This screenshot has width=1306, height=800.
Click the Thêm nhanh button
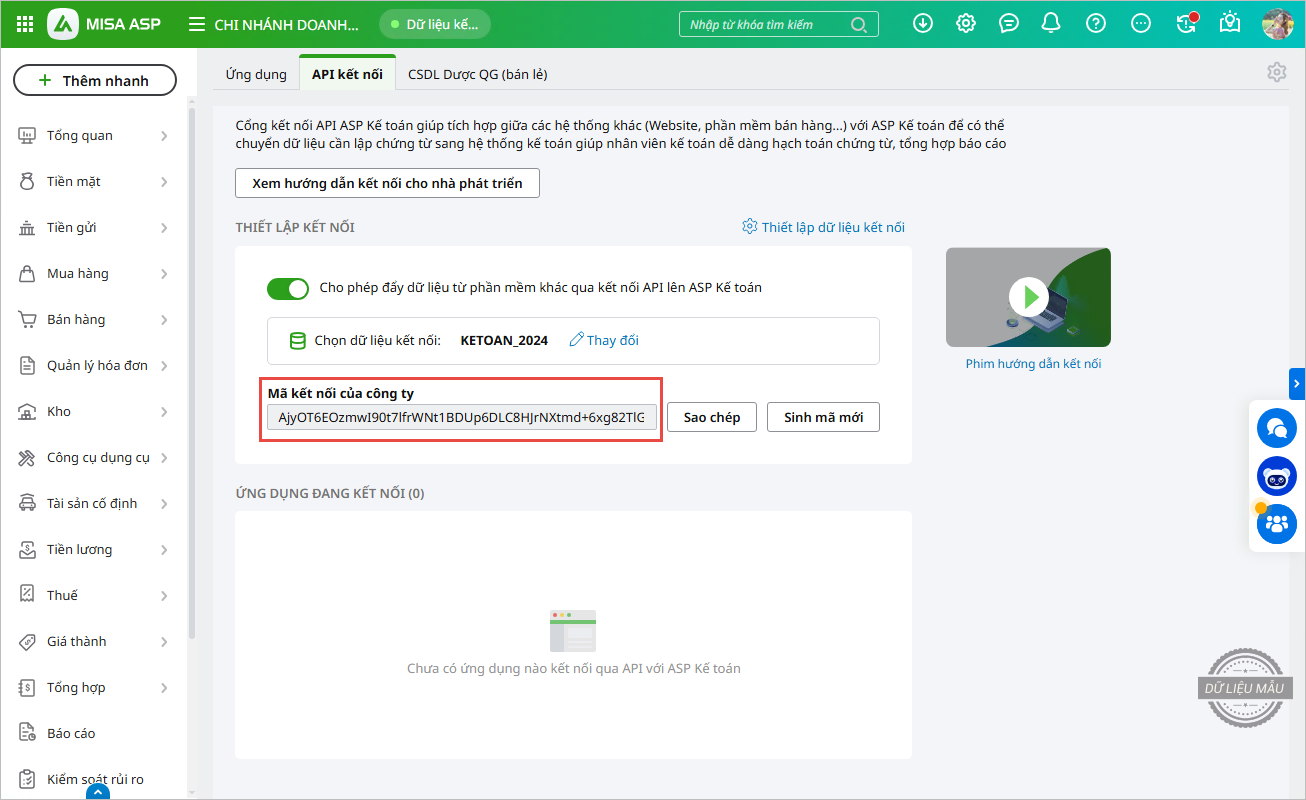[x=95, y=81]
